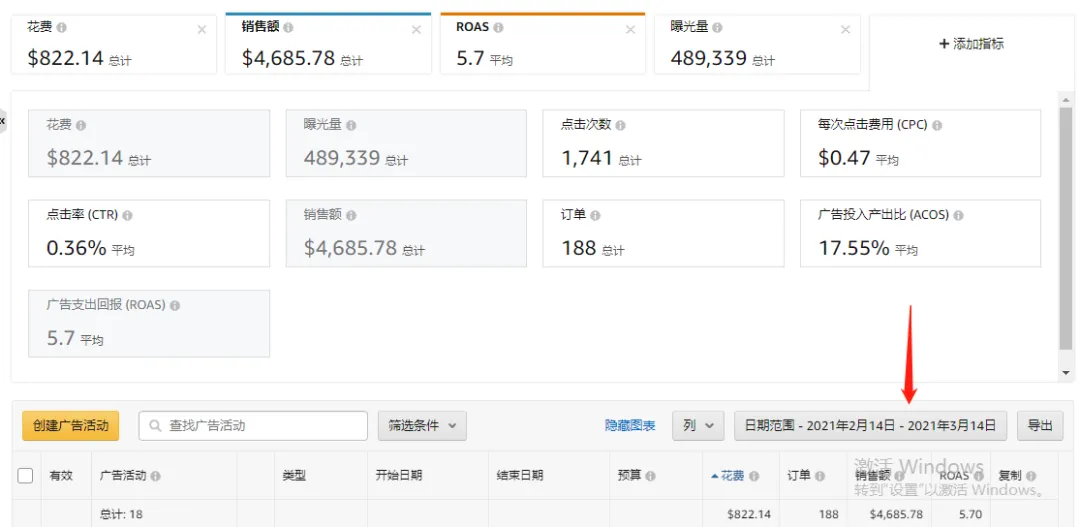Sort by 开始日期 column header
Image resolution: width=1080 pixels, height=527 pixels.
[399, 476]
